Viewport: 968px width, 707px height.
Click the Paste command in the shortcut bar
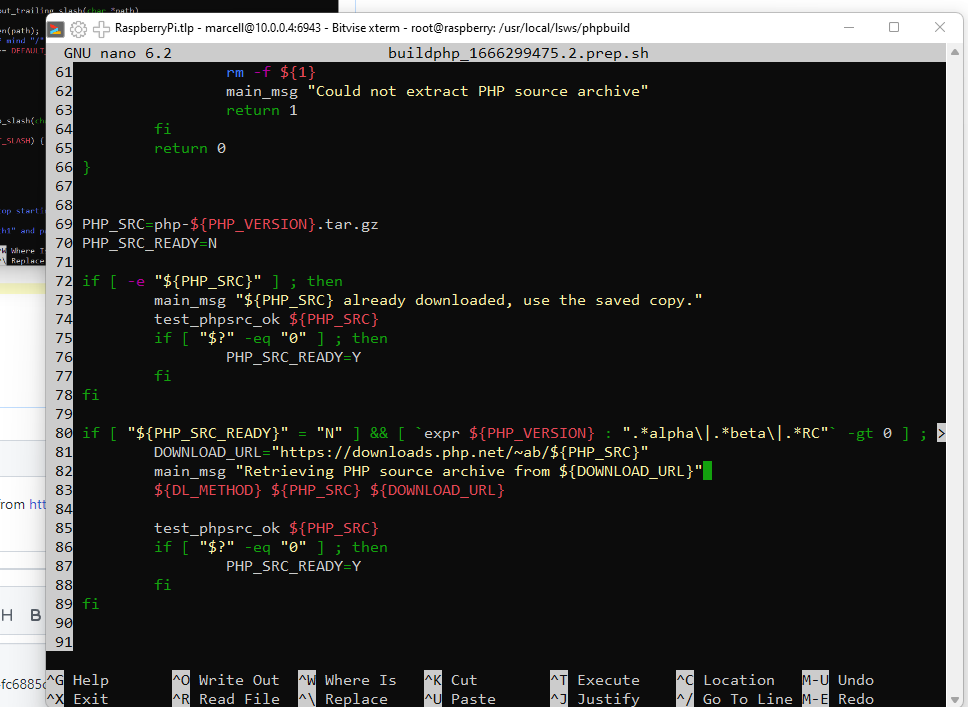coord(472,698)
